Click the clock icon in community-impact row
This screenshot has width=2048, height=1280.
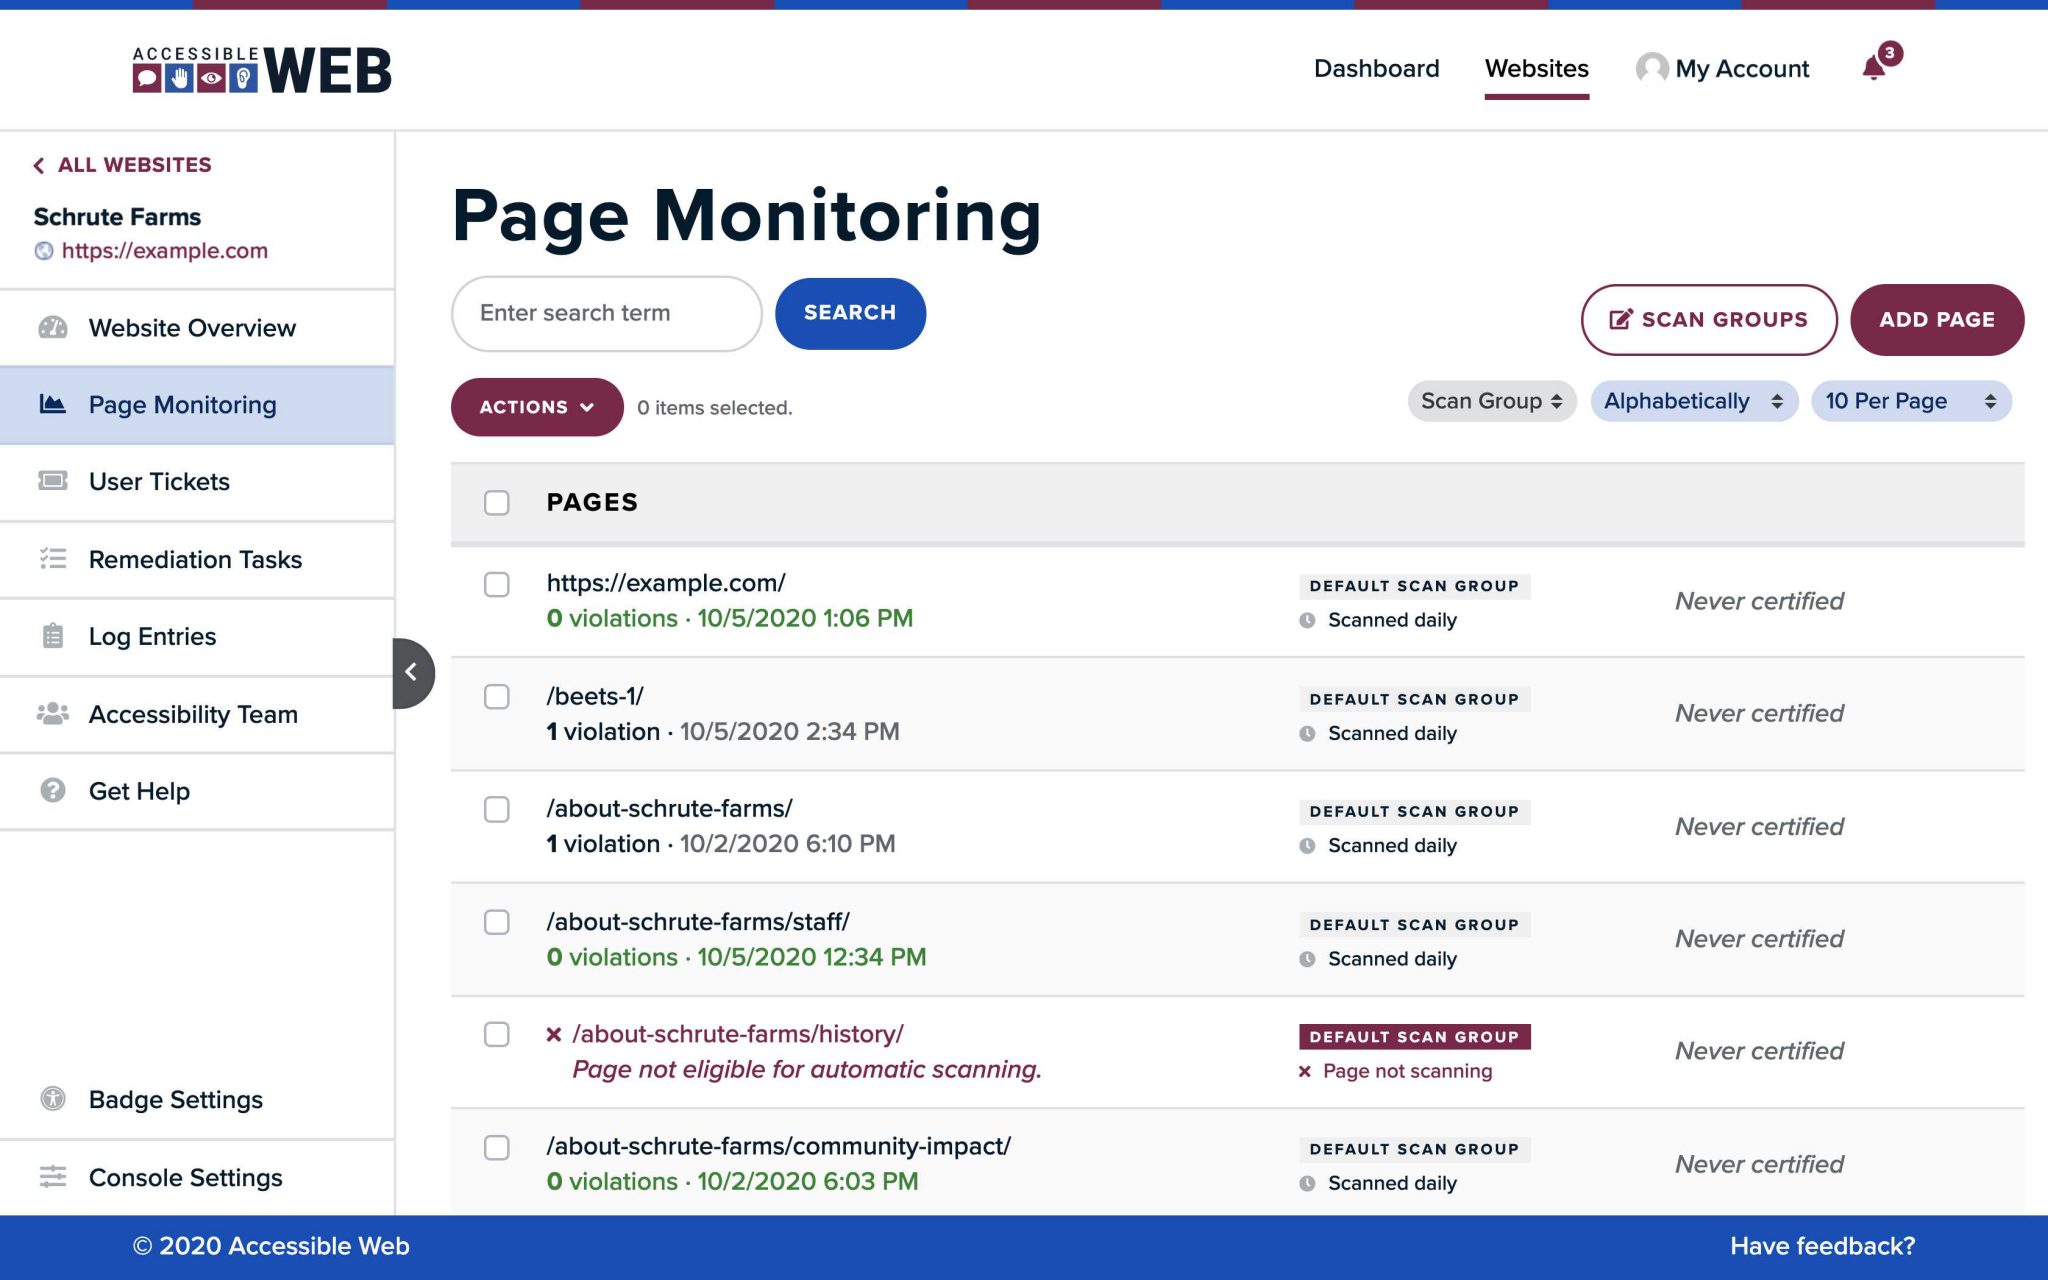pyautogui.click(x=1307, y=1183)
